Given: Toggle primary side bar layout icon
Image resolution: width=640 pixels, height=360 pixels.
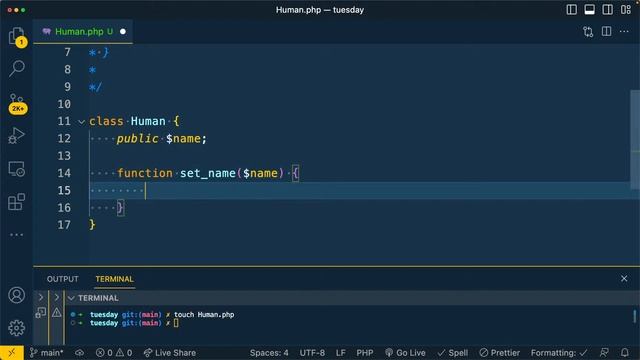Looking at the screenshot, I should 571,10.
